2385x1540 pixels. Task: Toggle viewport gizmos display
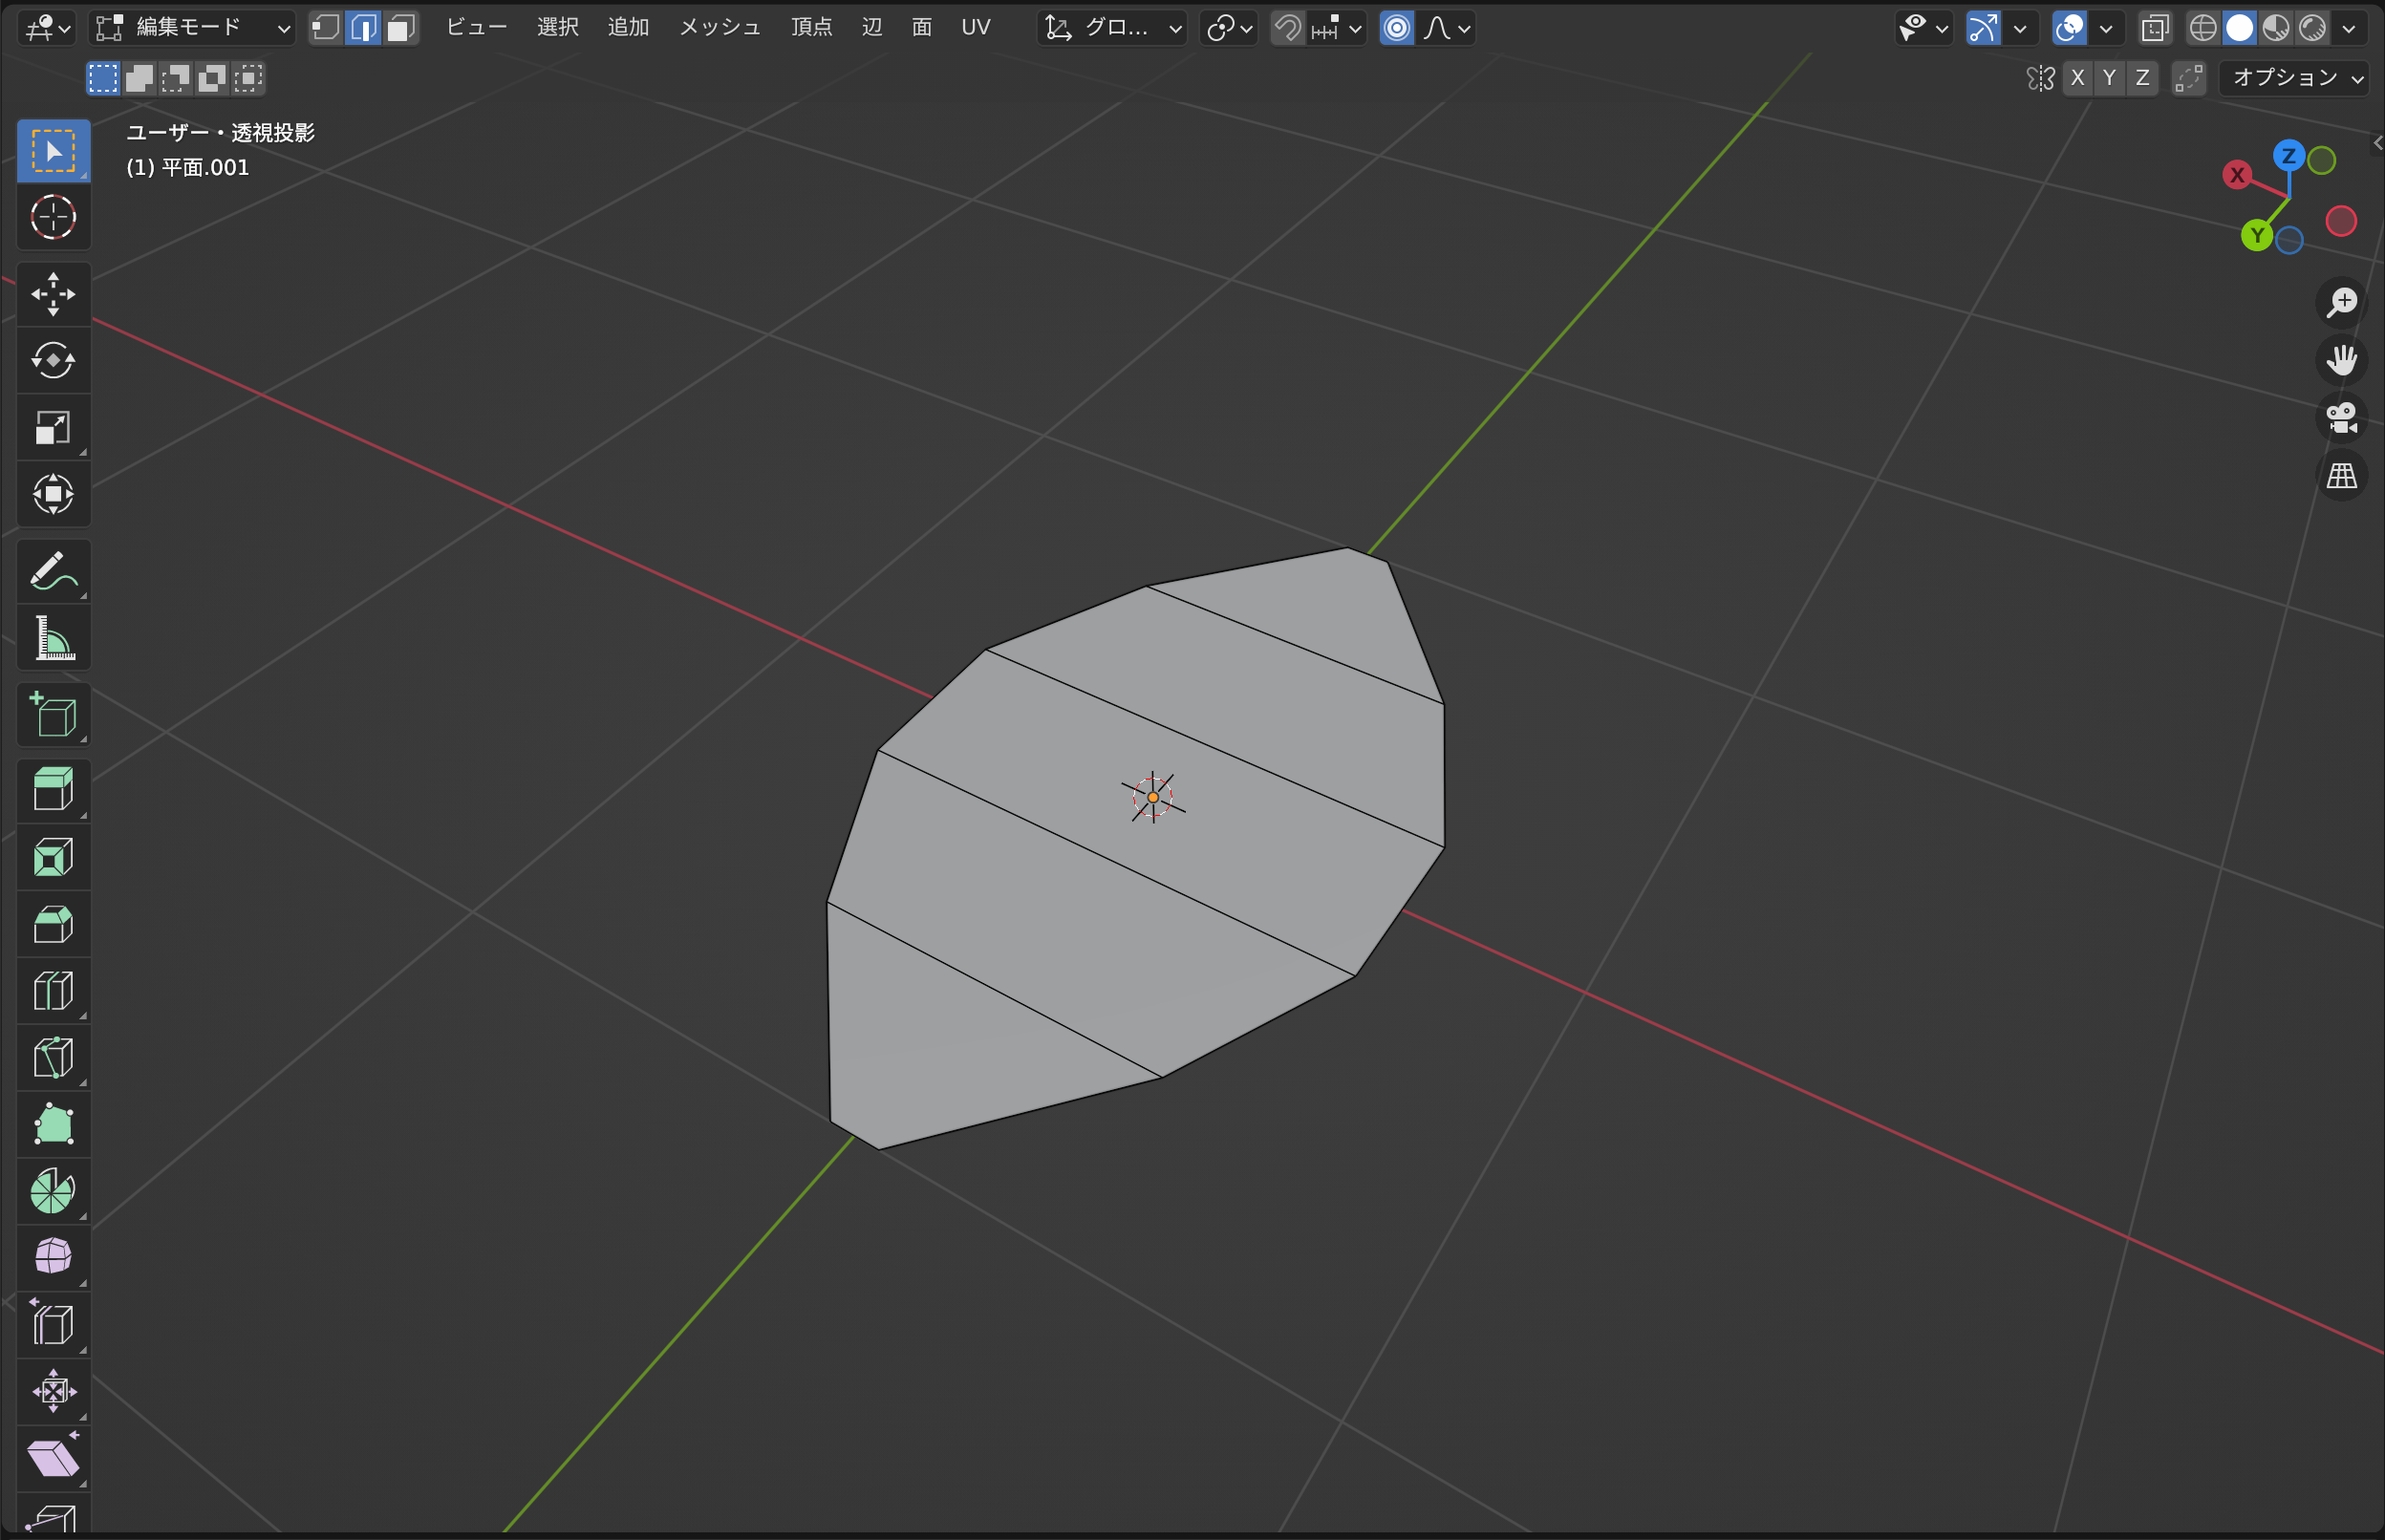pyautogui.click(x=1983, y=28)
